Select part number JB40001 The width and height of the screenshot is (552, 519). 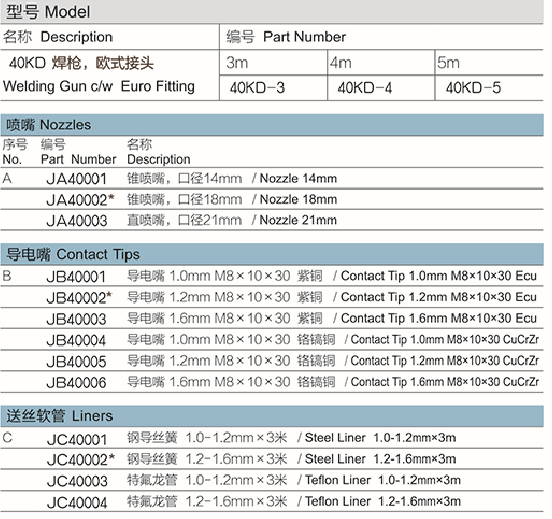(x=76, y=277)
